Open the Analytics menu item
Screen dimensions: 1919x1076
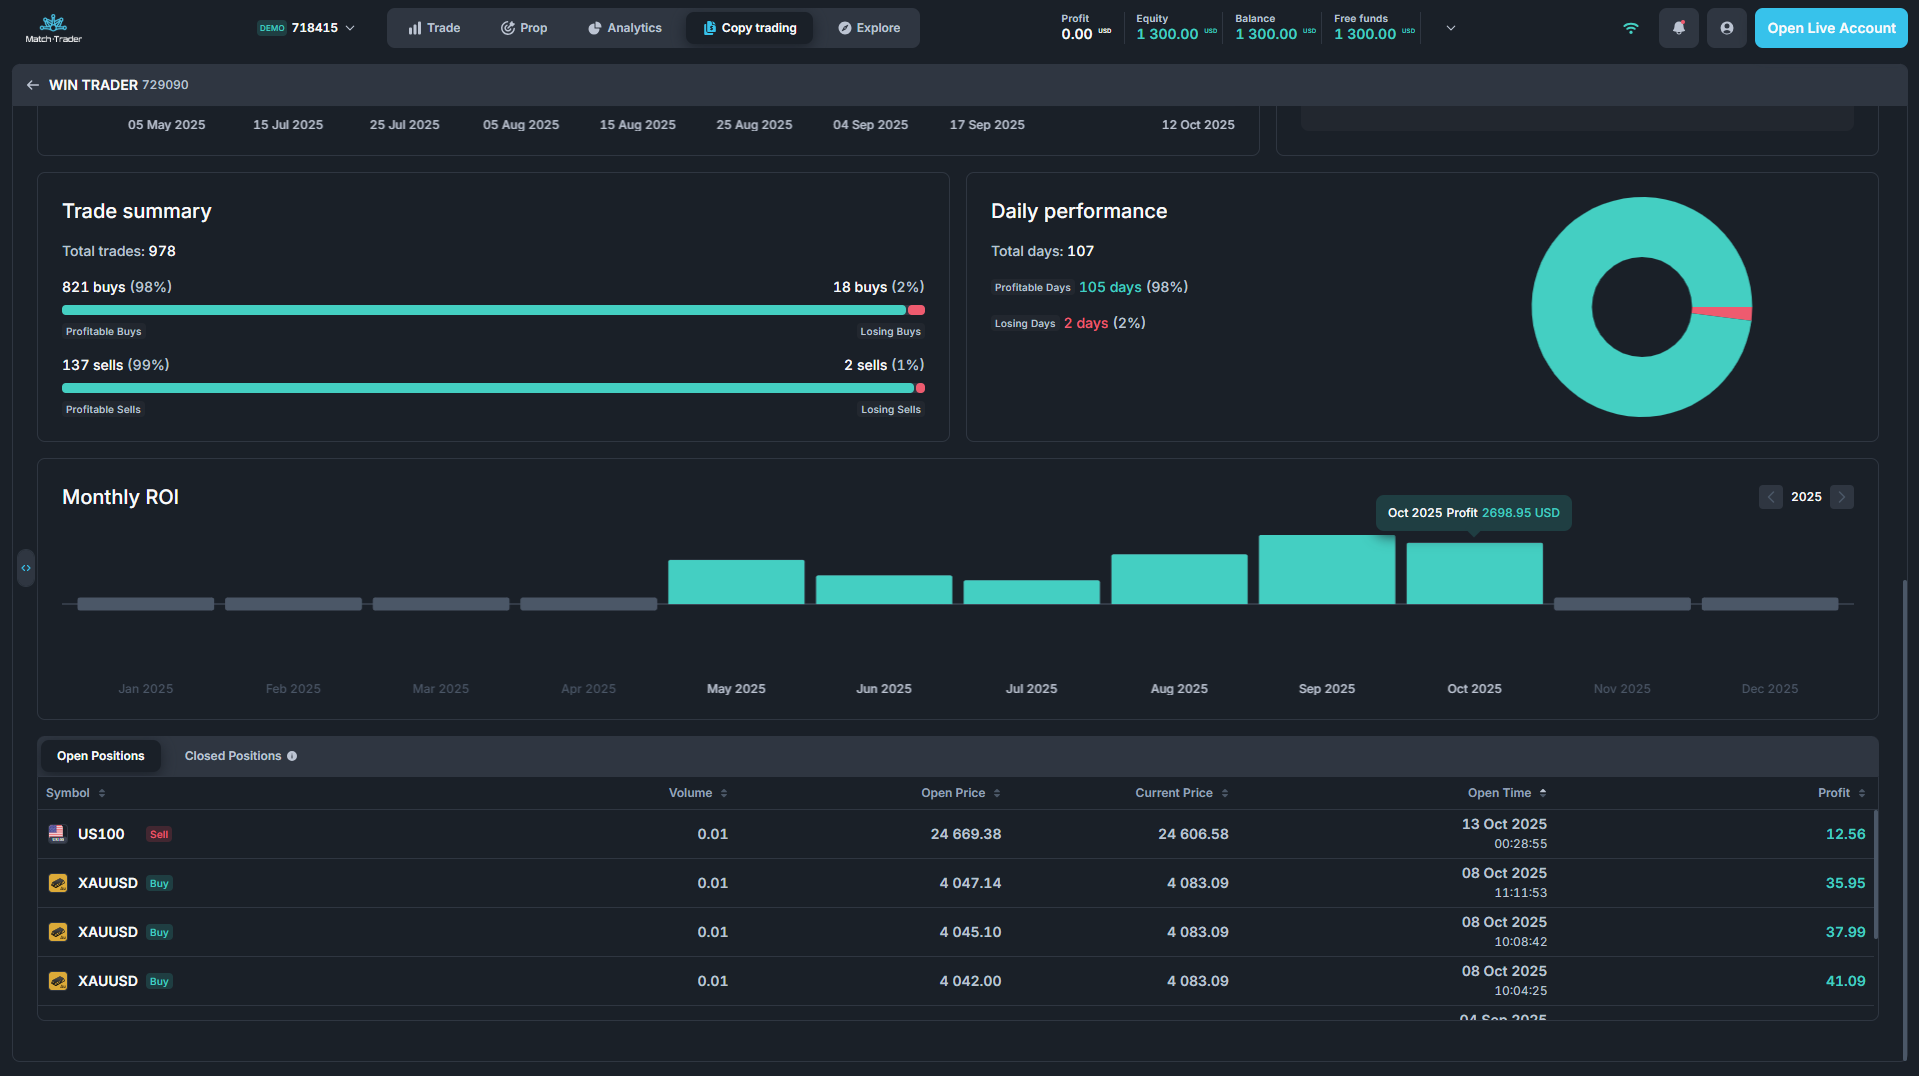click(x=625, y=28)
